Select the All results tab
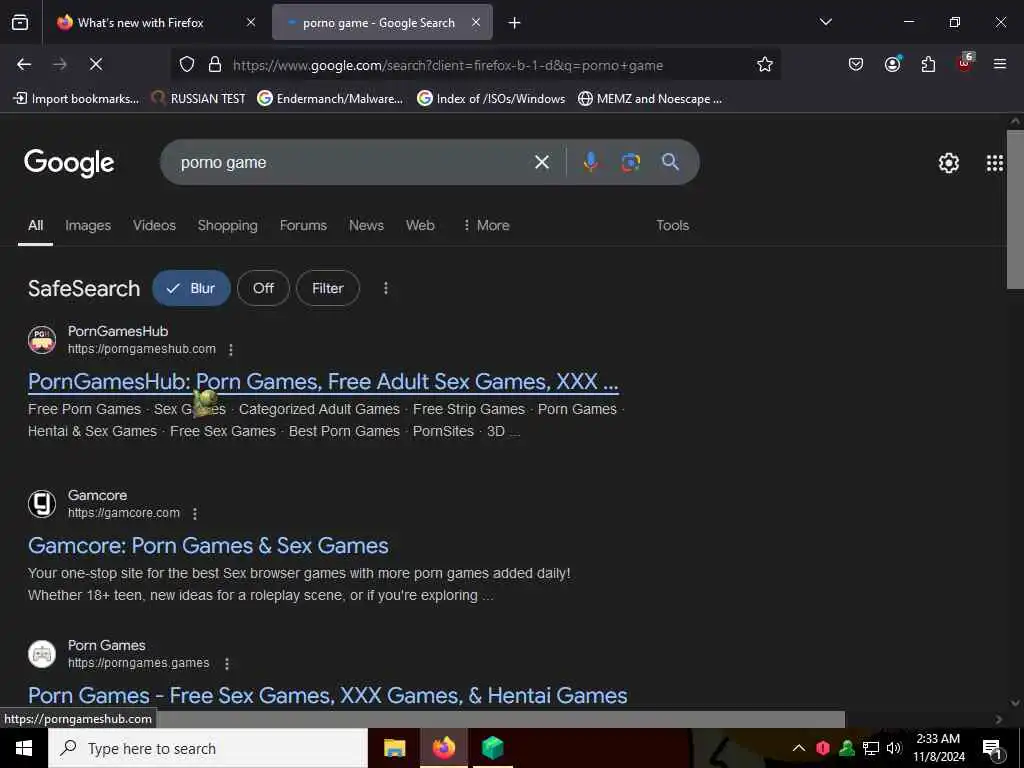 click(x=35, y=225)
